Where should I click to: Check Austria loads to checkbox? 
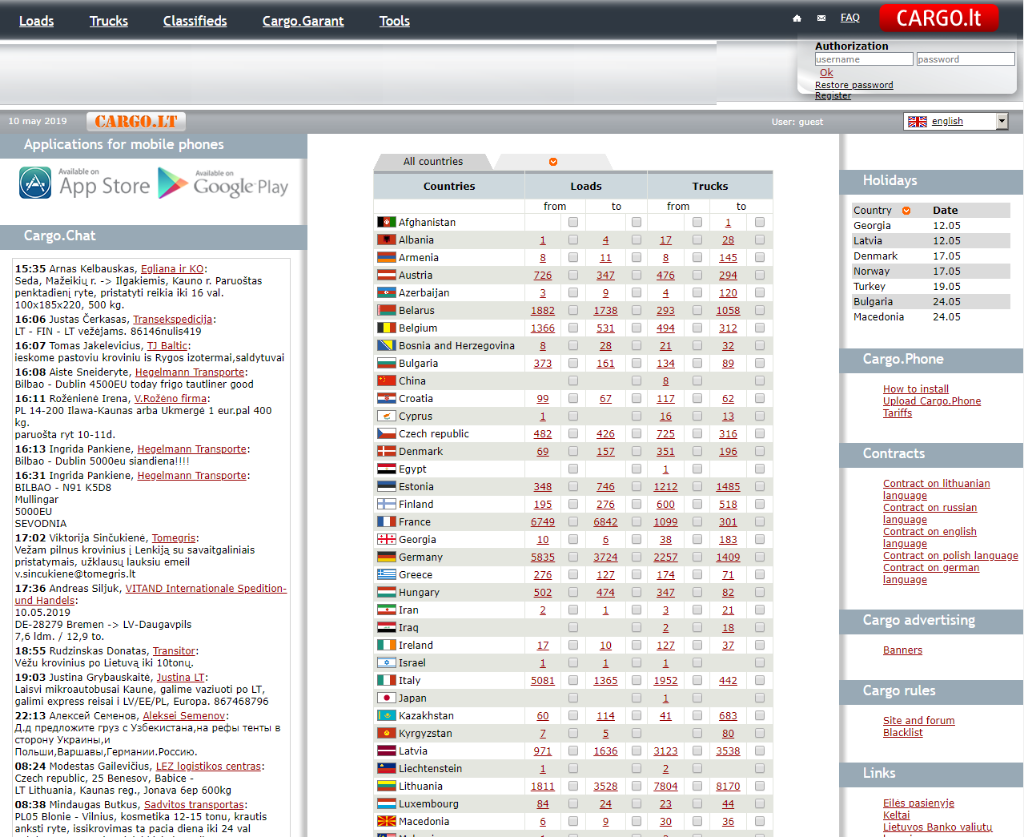click(x=636, y=275)
